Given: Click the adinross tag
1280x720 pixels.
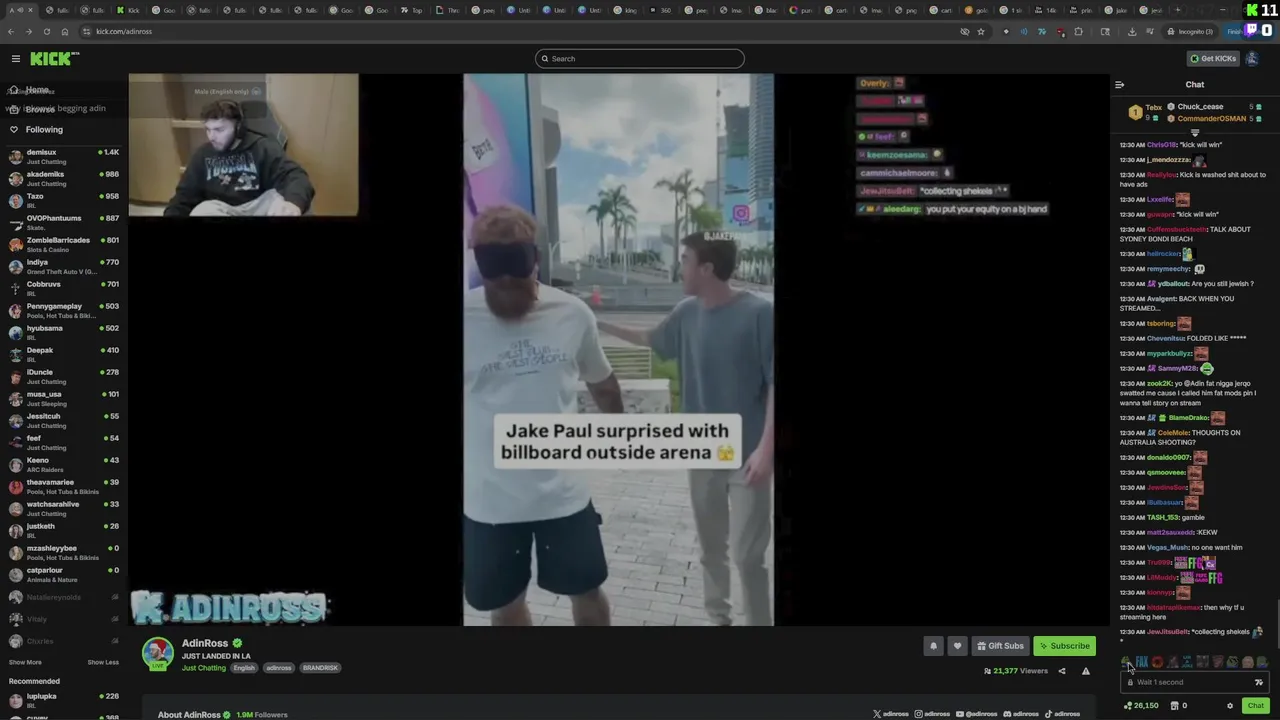Looking at the screenshot, I should click(279, 668).
